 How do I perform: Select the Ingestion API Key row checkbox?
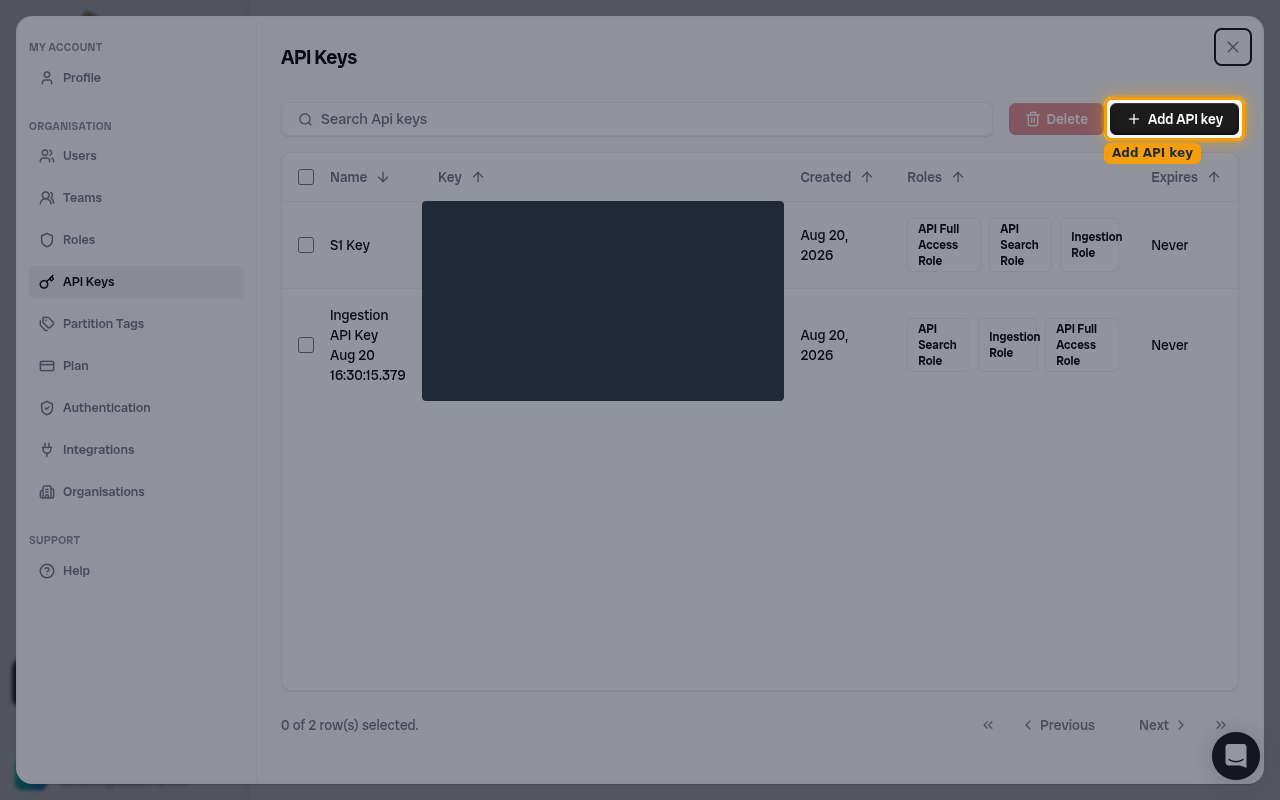click(x=306, y=345)
